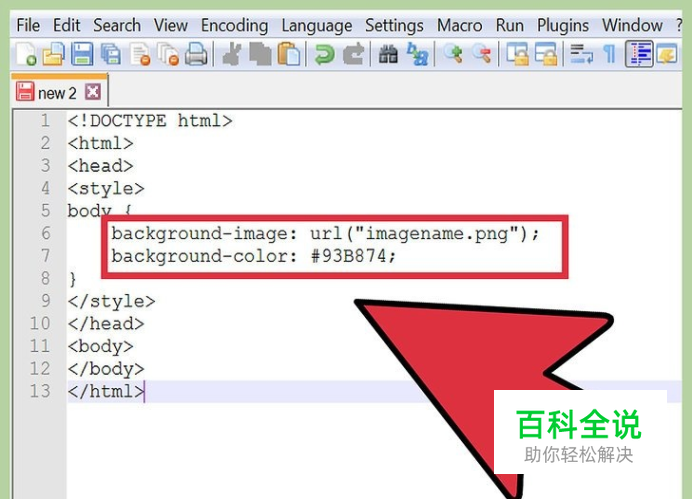Click the <!DOCTYPE html> line
Image resolution: width=692 pixels, height=499 pixels.
[x=150, y=120]
